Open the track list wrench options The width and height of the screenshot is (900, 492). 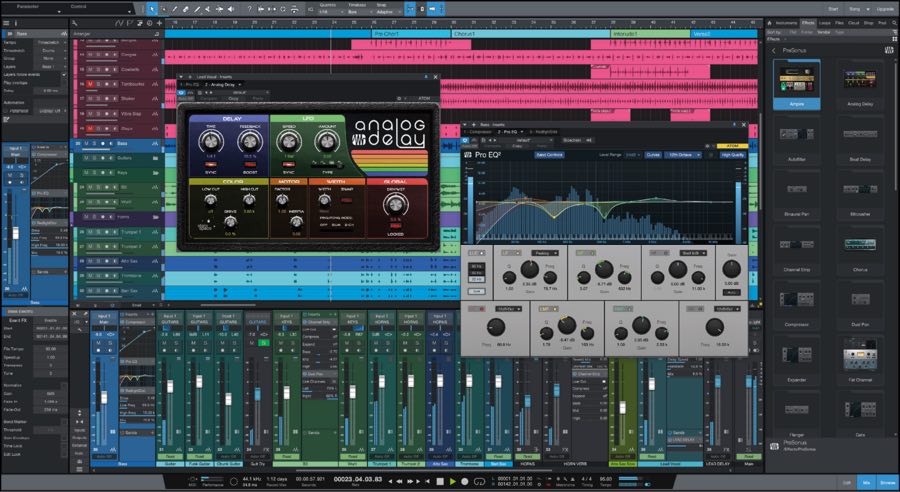pyautogui.click(x=75, y=24)
